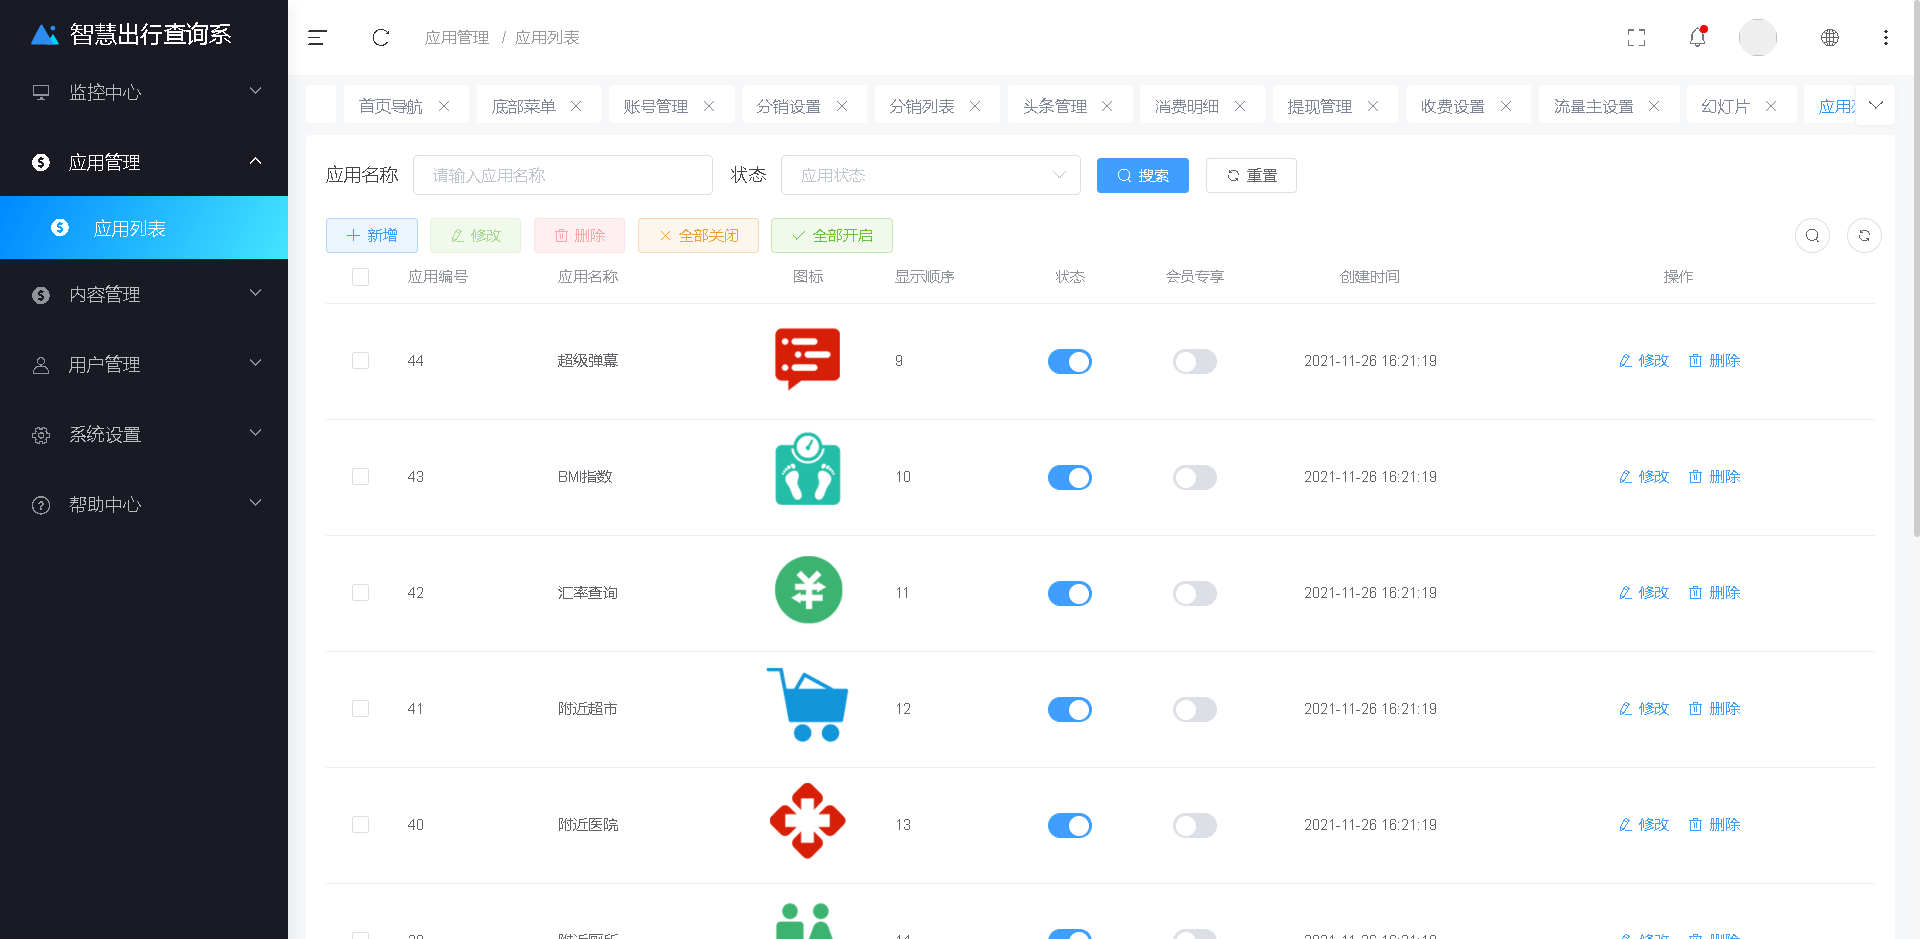Click the globe language icon

click(x=1829, y=38)
